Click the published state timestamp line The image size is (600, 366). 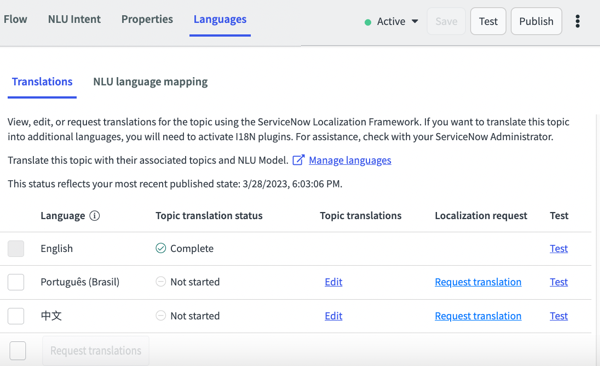click(175, 184)
